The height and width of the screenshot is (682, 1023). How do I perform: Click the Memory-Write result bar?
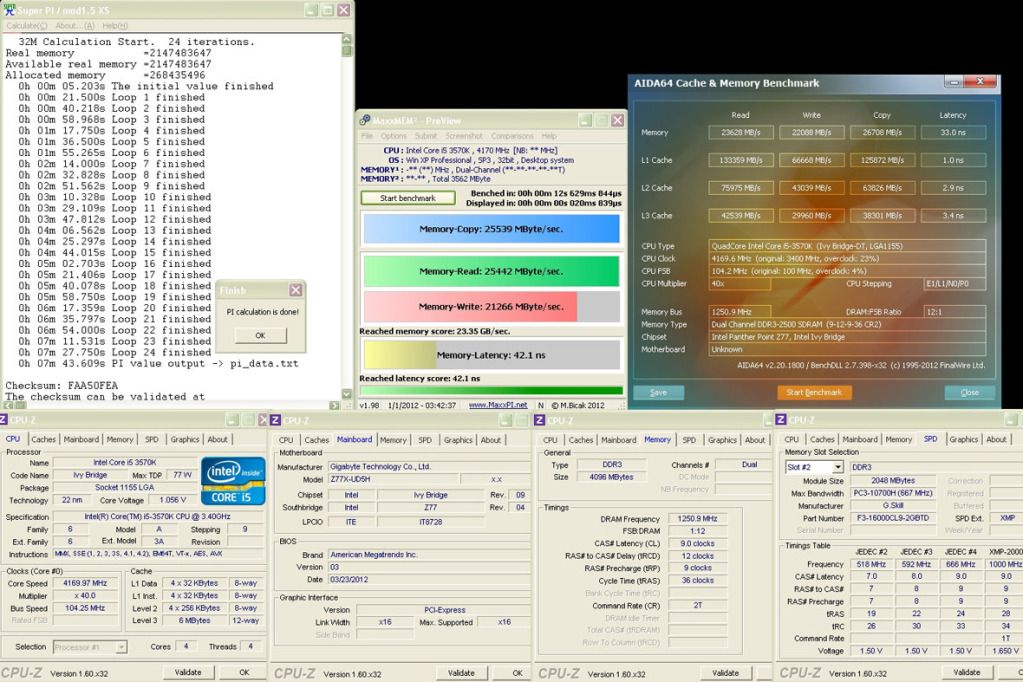(x=491, y=307)
